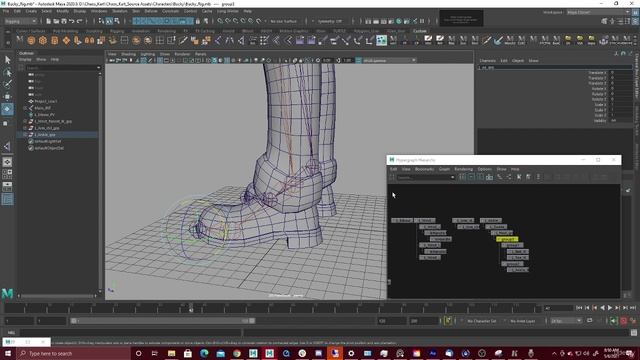Toggle snap to points
Image resolution: width=640 pixels, height=360 pixels.
click(x=236, y=21)
